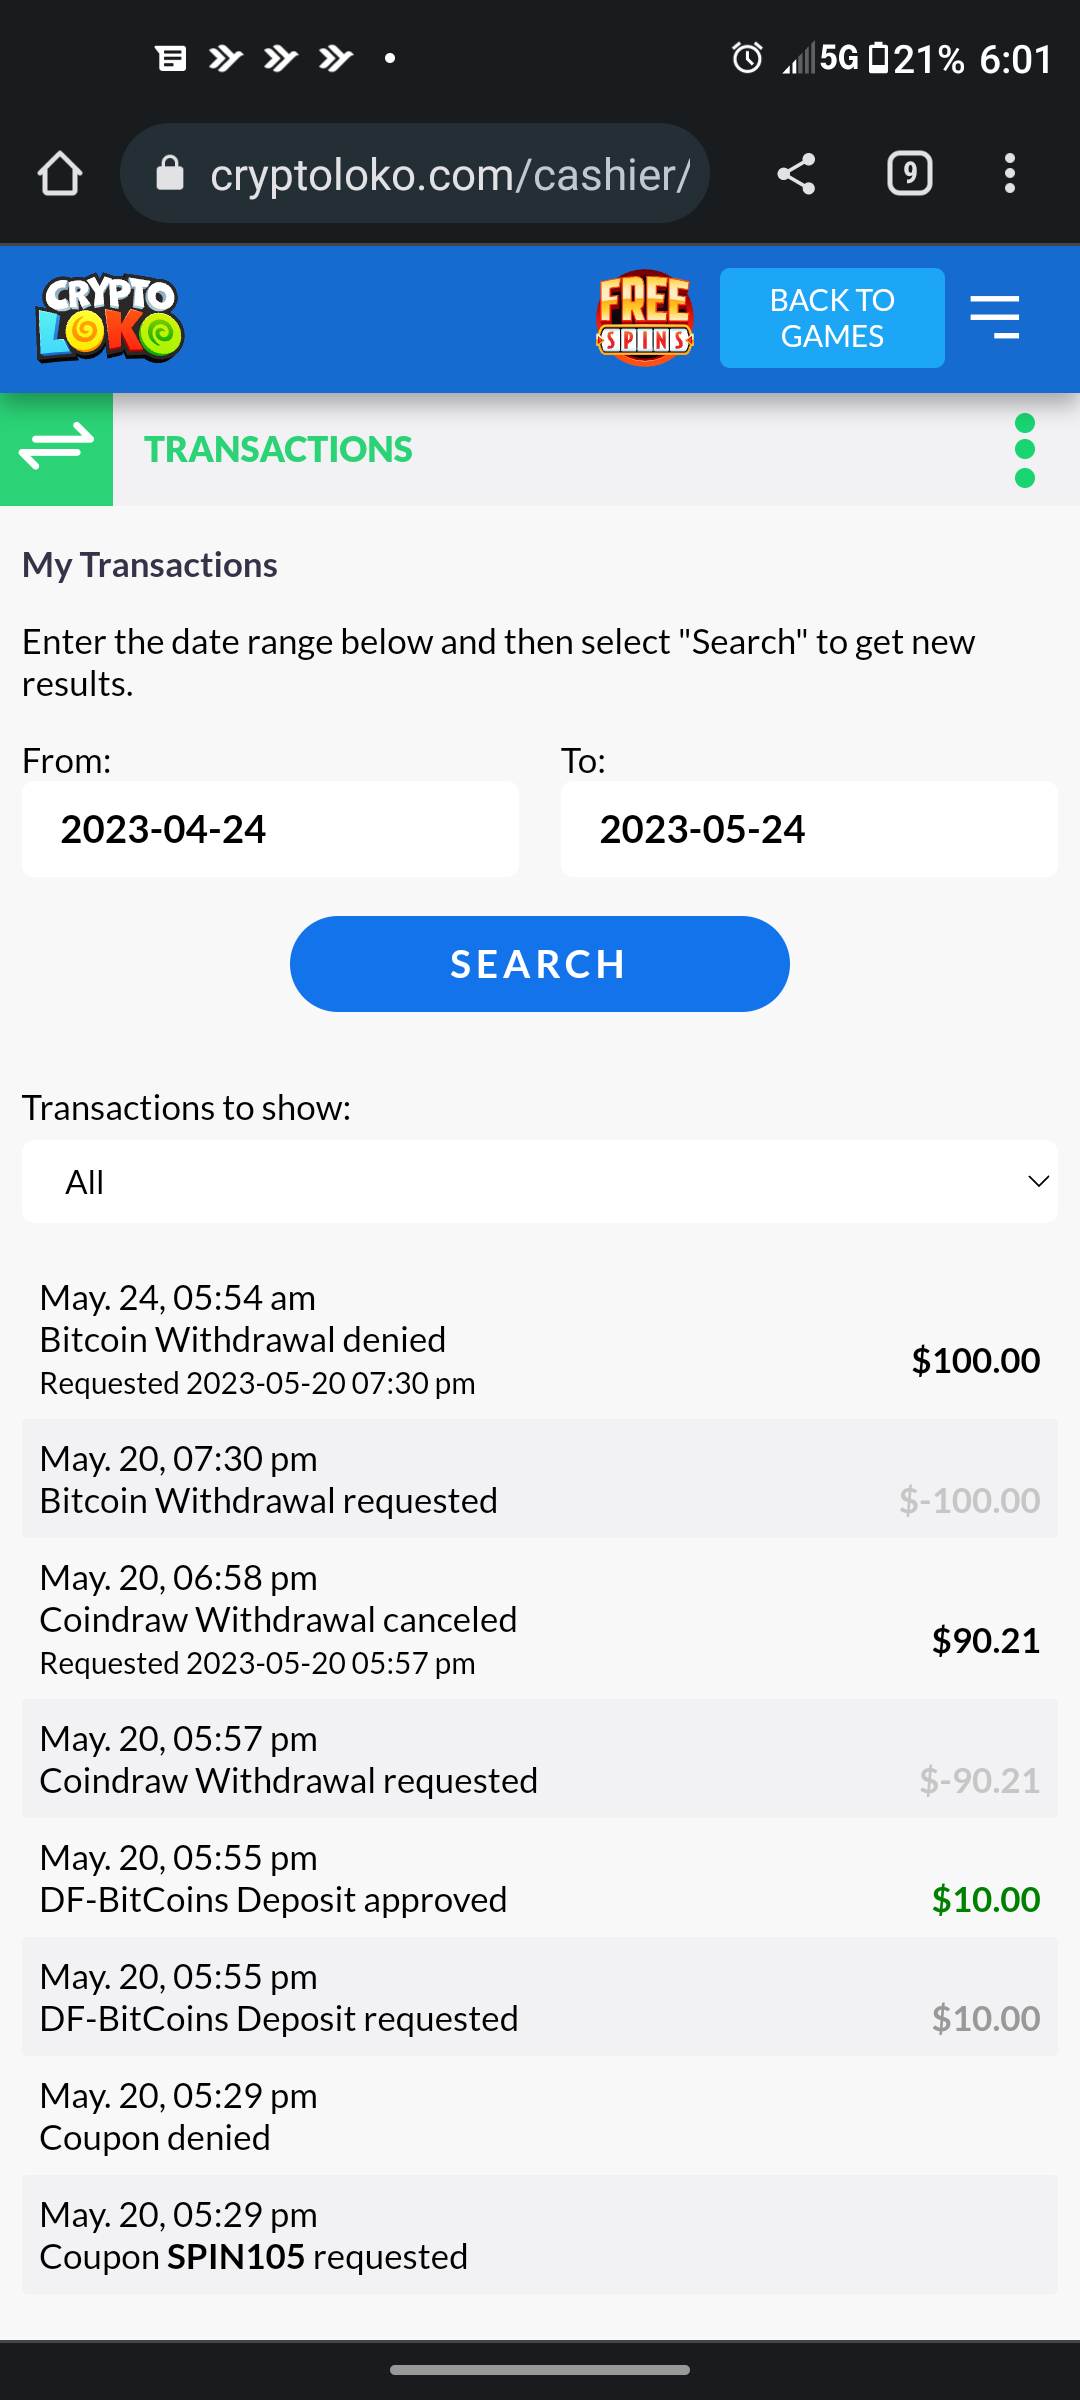Tap the DF-BitCoins Deposit approved row
Image resolution: width=1080 pixels, height=2400 pixels.
click(x=540, y=1879)
